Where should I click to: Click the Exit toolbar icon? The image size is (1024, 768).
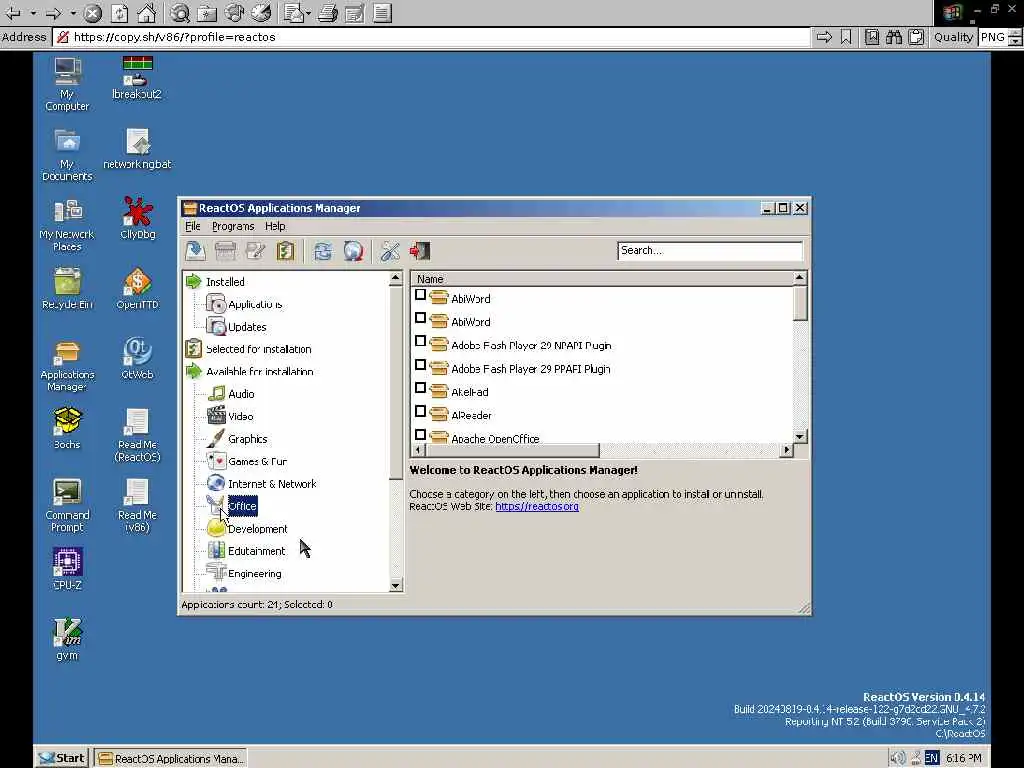point(420,251)
